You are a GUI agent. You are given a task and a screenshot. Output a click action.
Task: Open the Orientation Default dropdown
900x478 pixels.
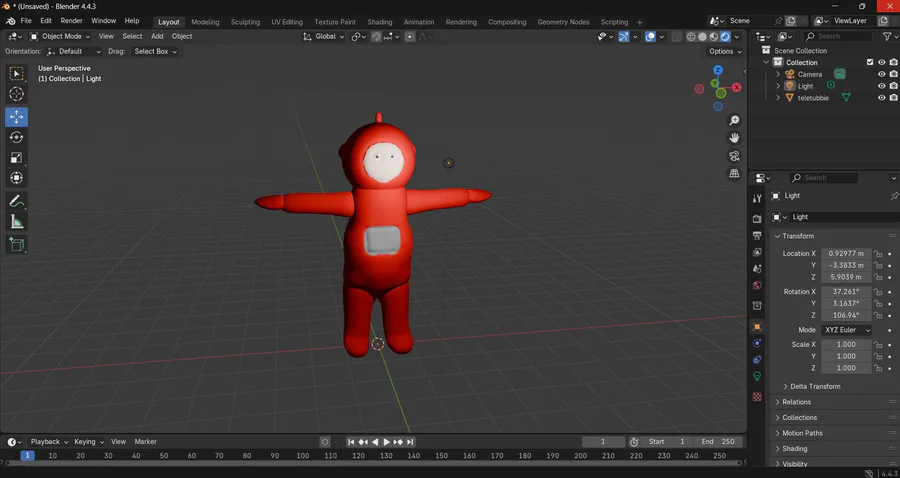(x=74, y=51)
